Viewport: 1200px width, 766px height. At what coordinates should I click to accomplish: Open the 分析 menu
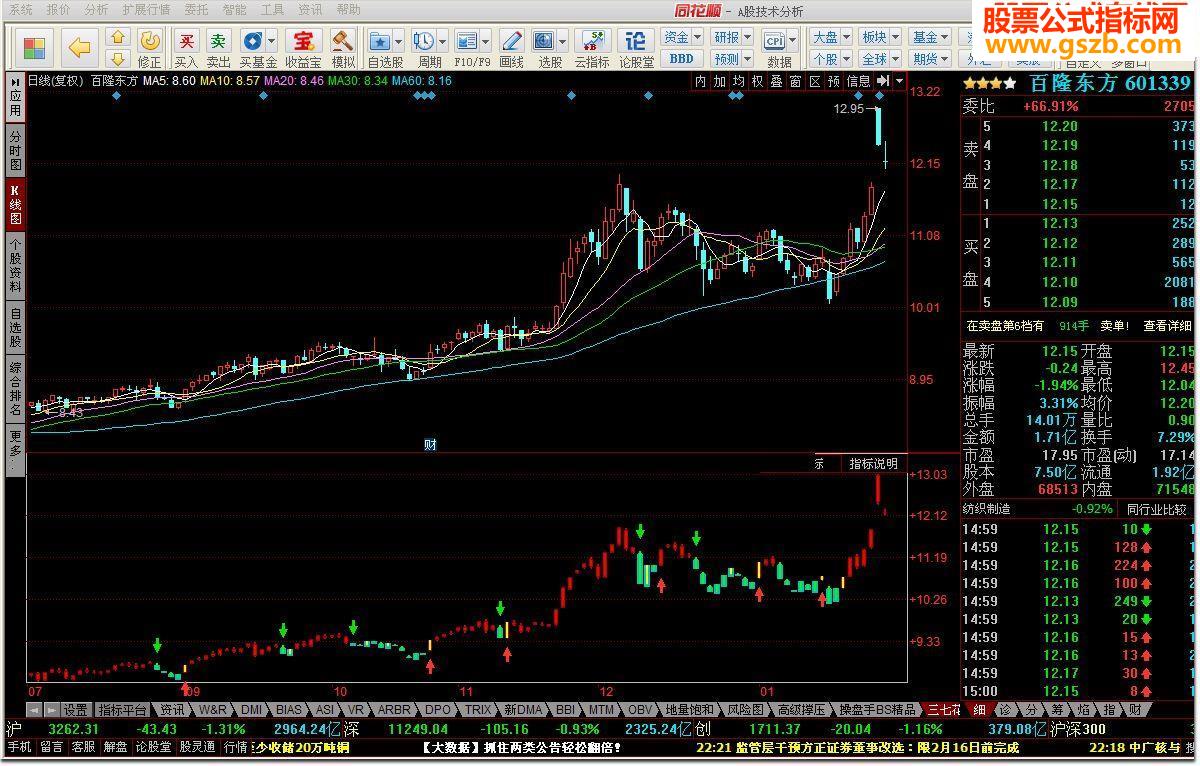pos(97,10)
